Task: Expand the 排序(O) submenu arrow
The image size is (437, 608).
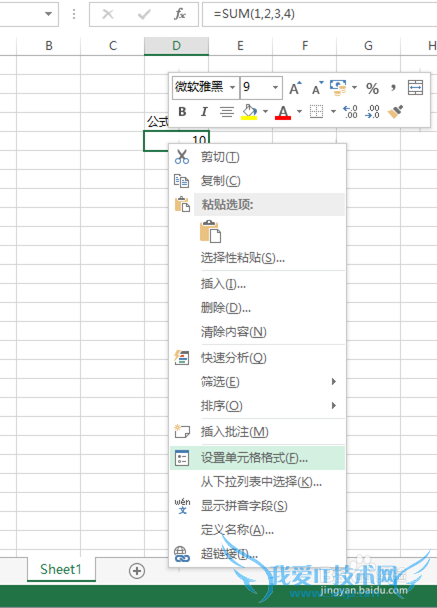Action: (333, 406)
